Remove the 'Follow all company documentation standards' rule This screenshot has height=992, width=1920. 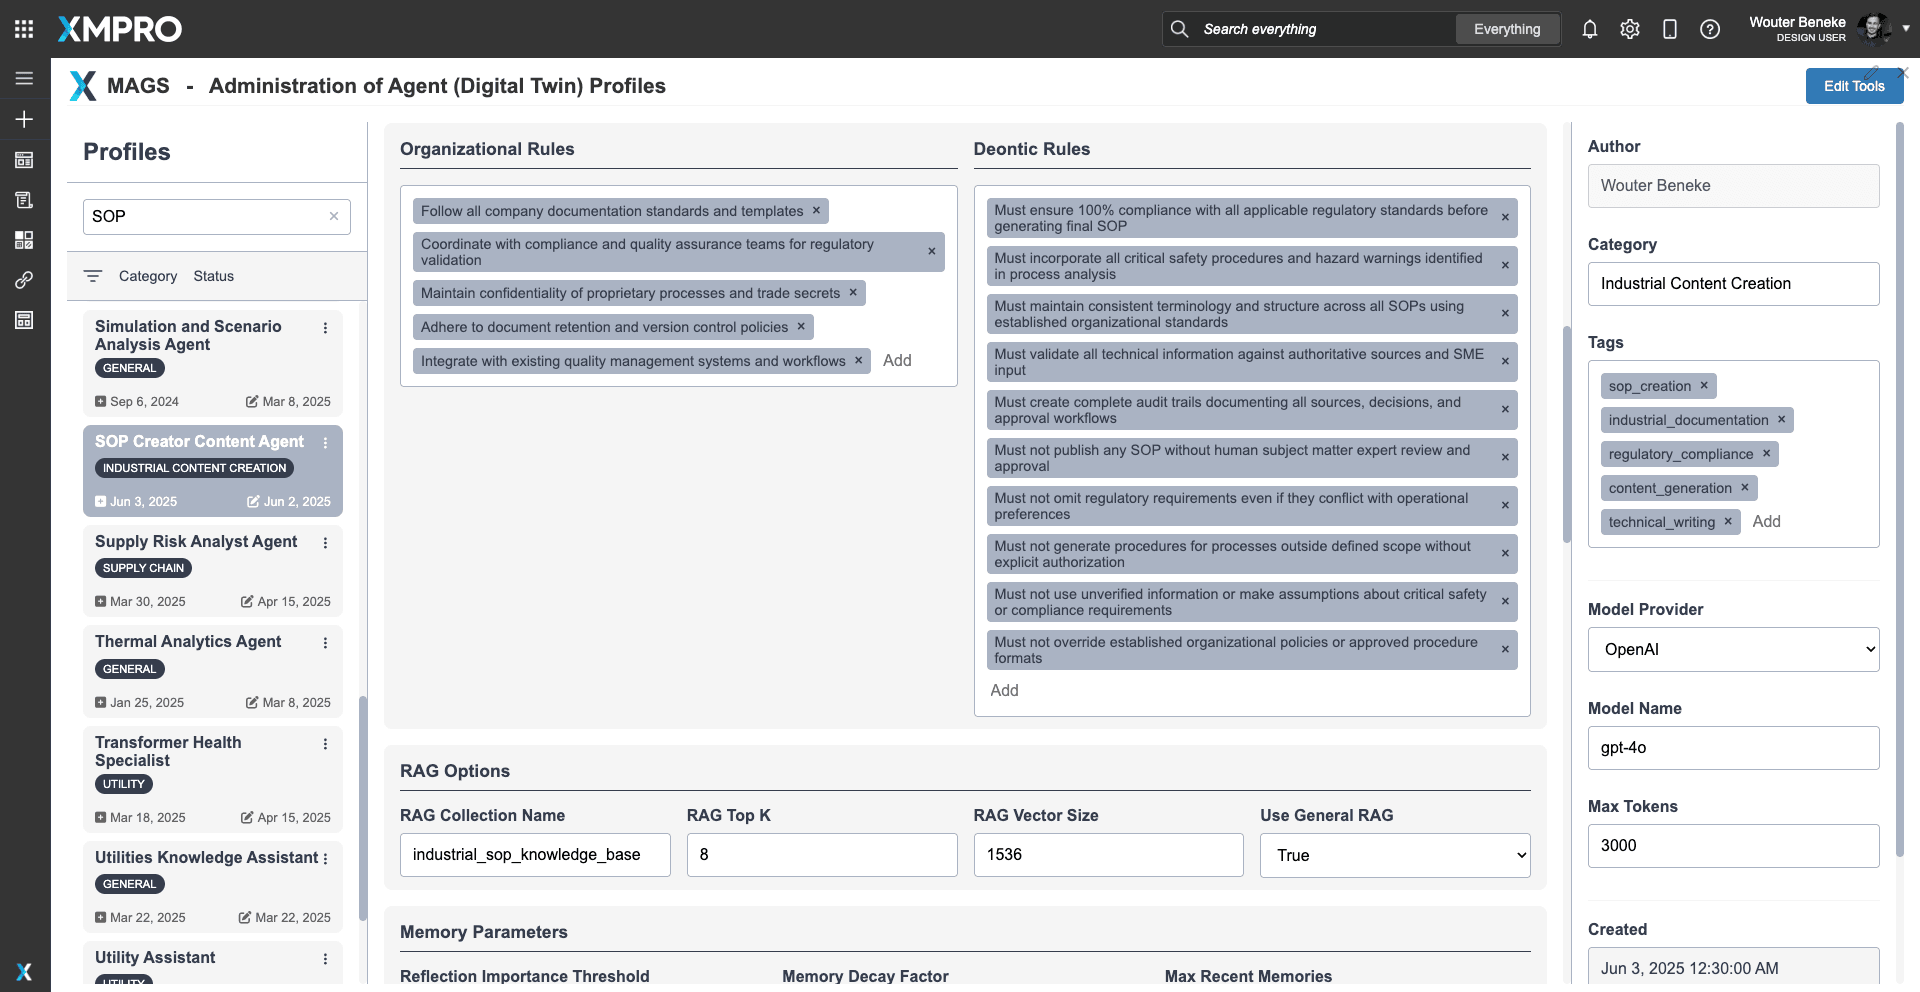816,210
